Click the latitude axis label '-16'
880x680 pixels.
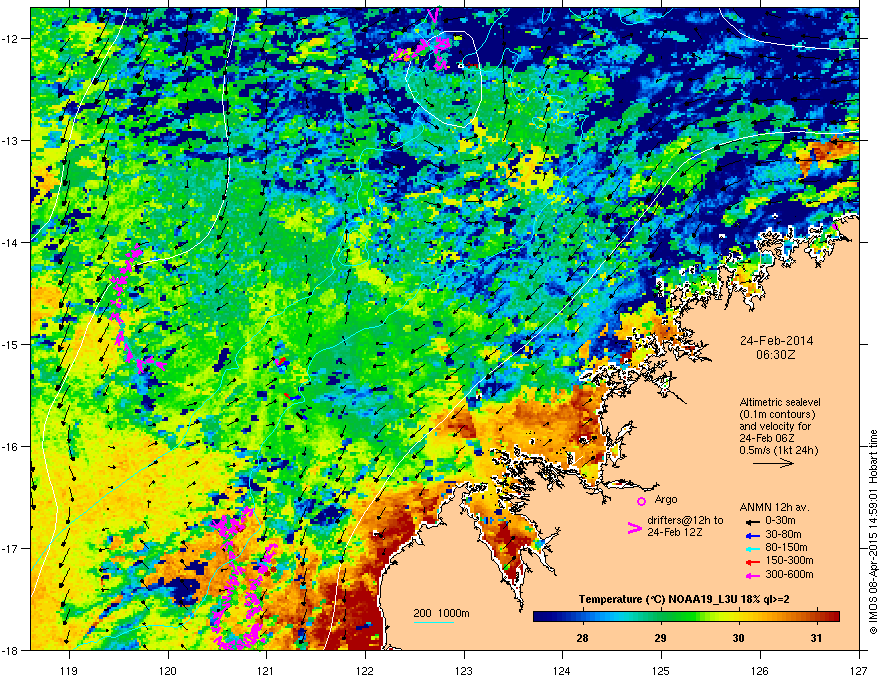pyautogui.click(x=10, y=447)
